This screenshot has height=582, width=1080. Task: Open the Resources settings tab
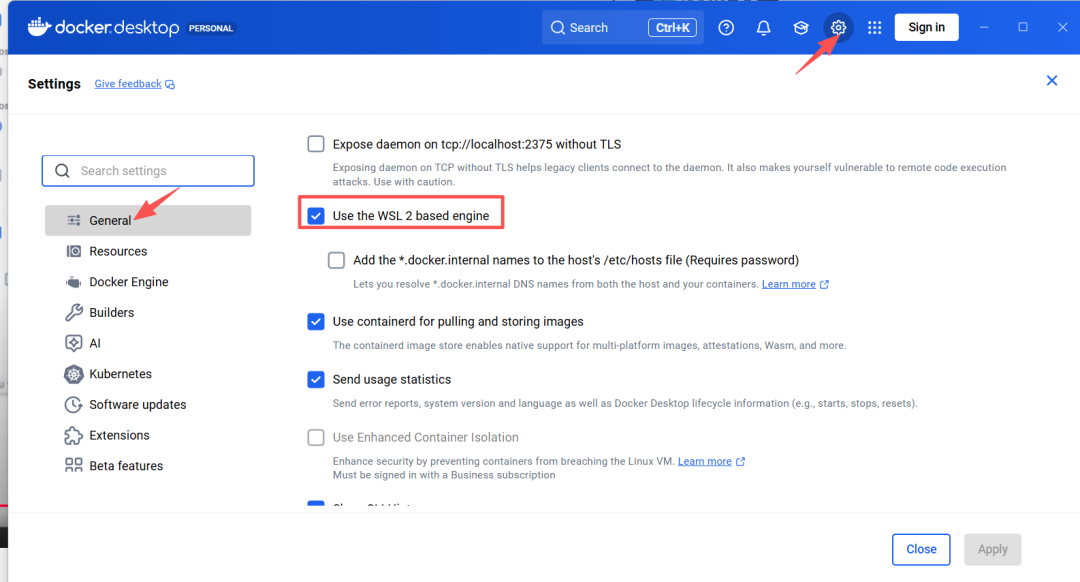pyautogui.click(x=148, y=251)
